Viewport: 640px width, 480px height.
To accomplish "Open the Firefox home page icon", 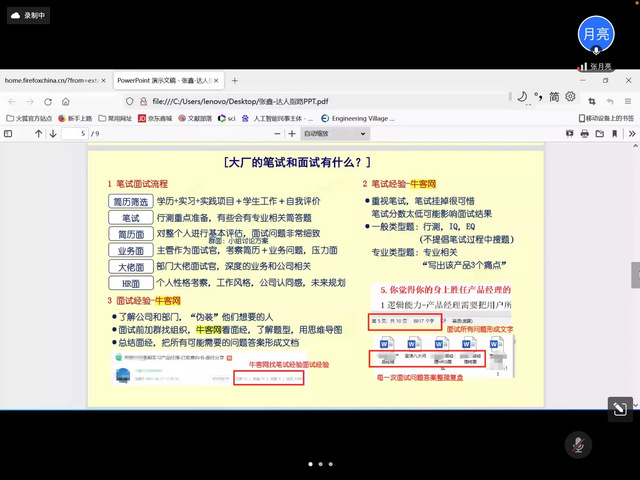I will 66,101.
